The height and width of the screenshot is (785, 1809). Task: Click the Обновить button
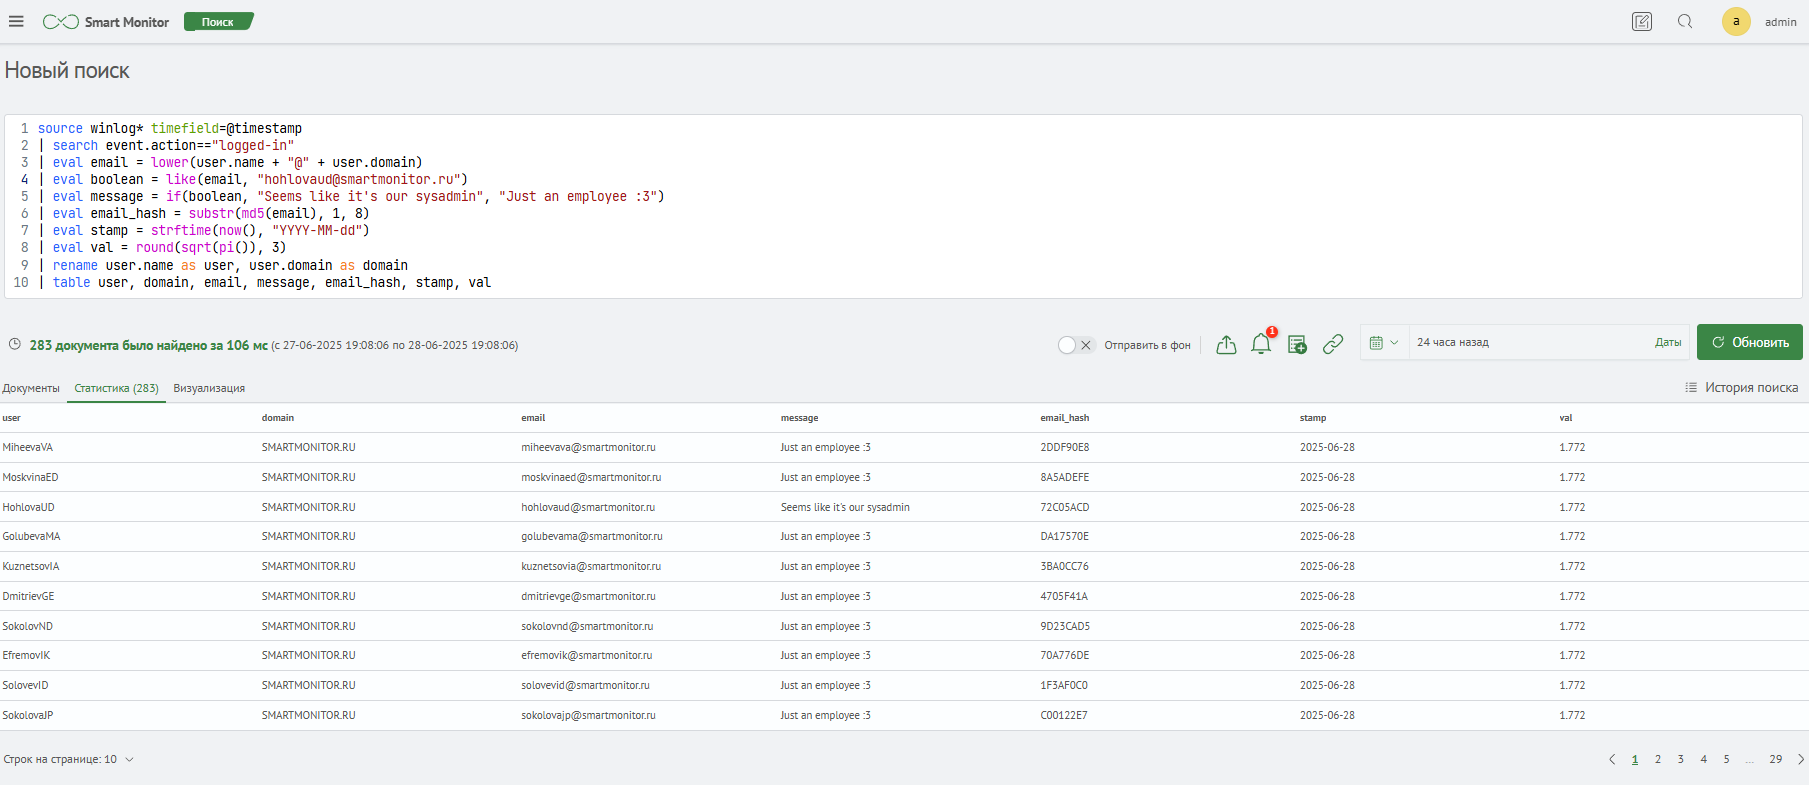click(x=1749, y=342)
